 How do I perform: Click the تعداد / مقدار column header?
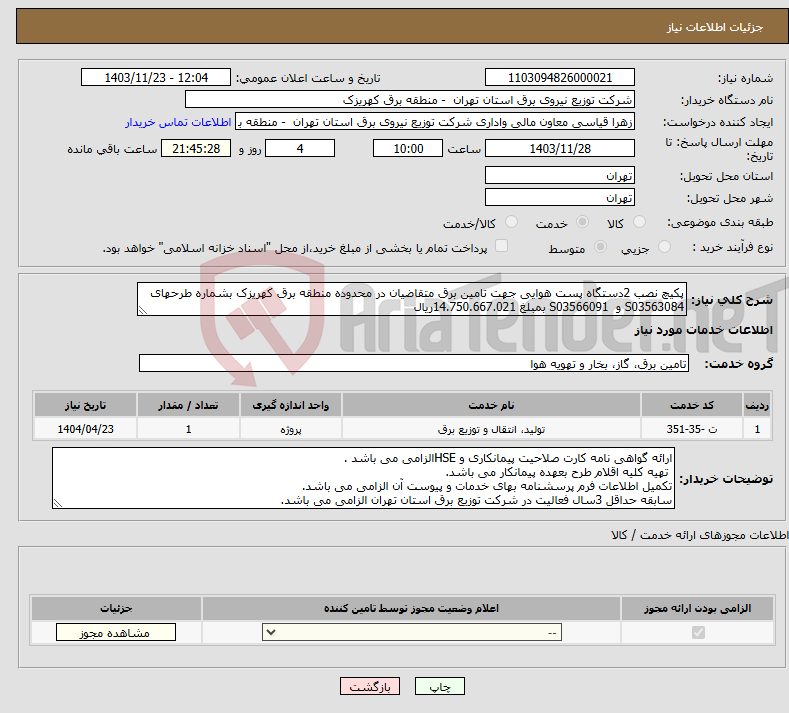[x=188, y=405]
